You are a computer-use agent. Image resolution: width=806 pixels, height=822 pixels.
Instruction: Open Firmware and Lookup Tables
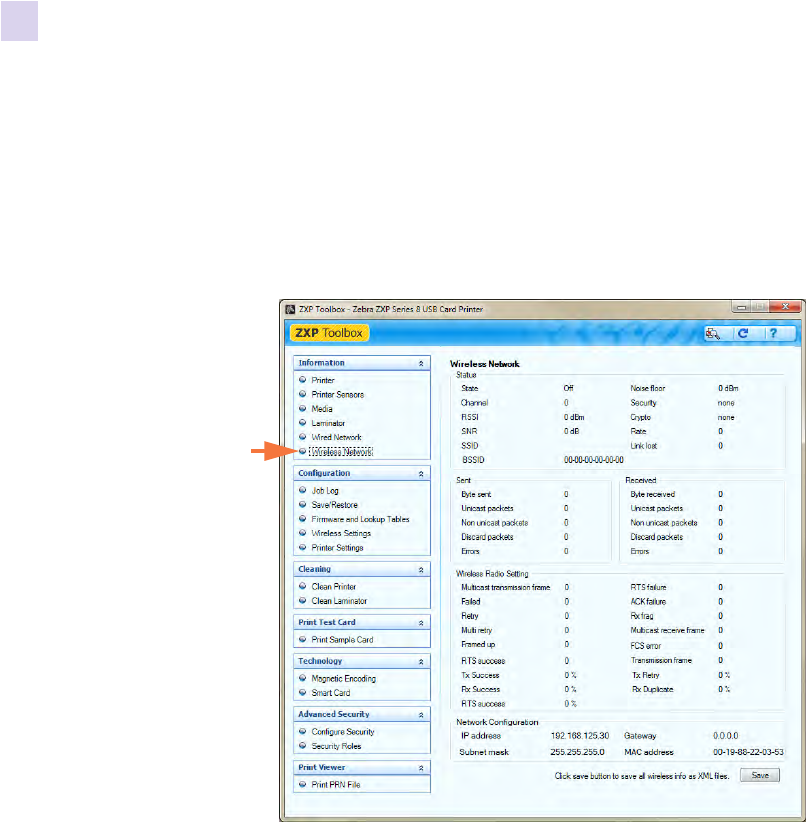pos(360,519)
